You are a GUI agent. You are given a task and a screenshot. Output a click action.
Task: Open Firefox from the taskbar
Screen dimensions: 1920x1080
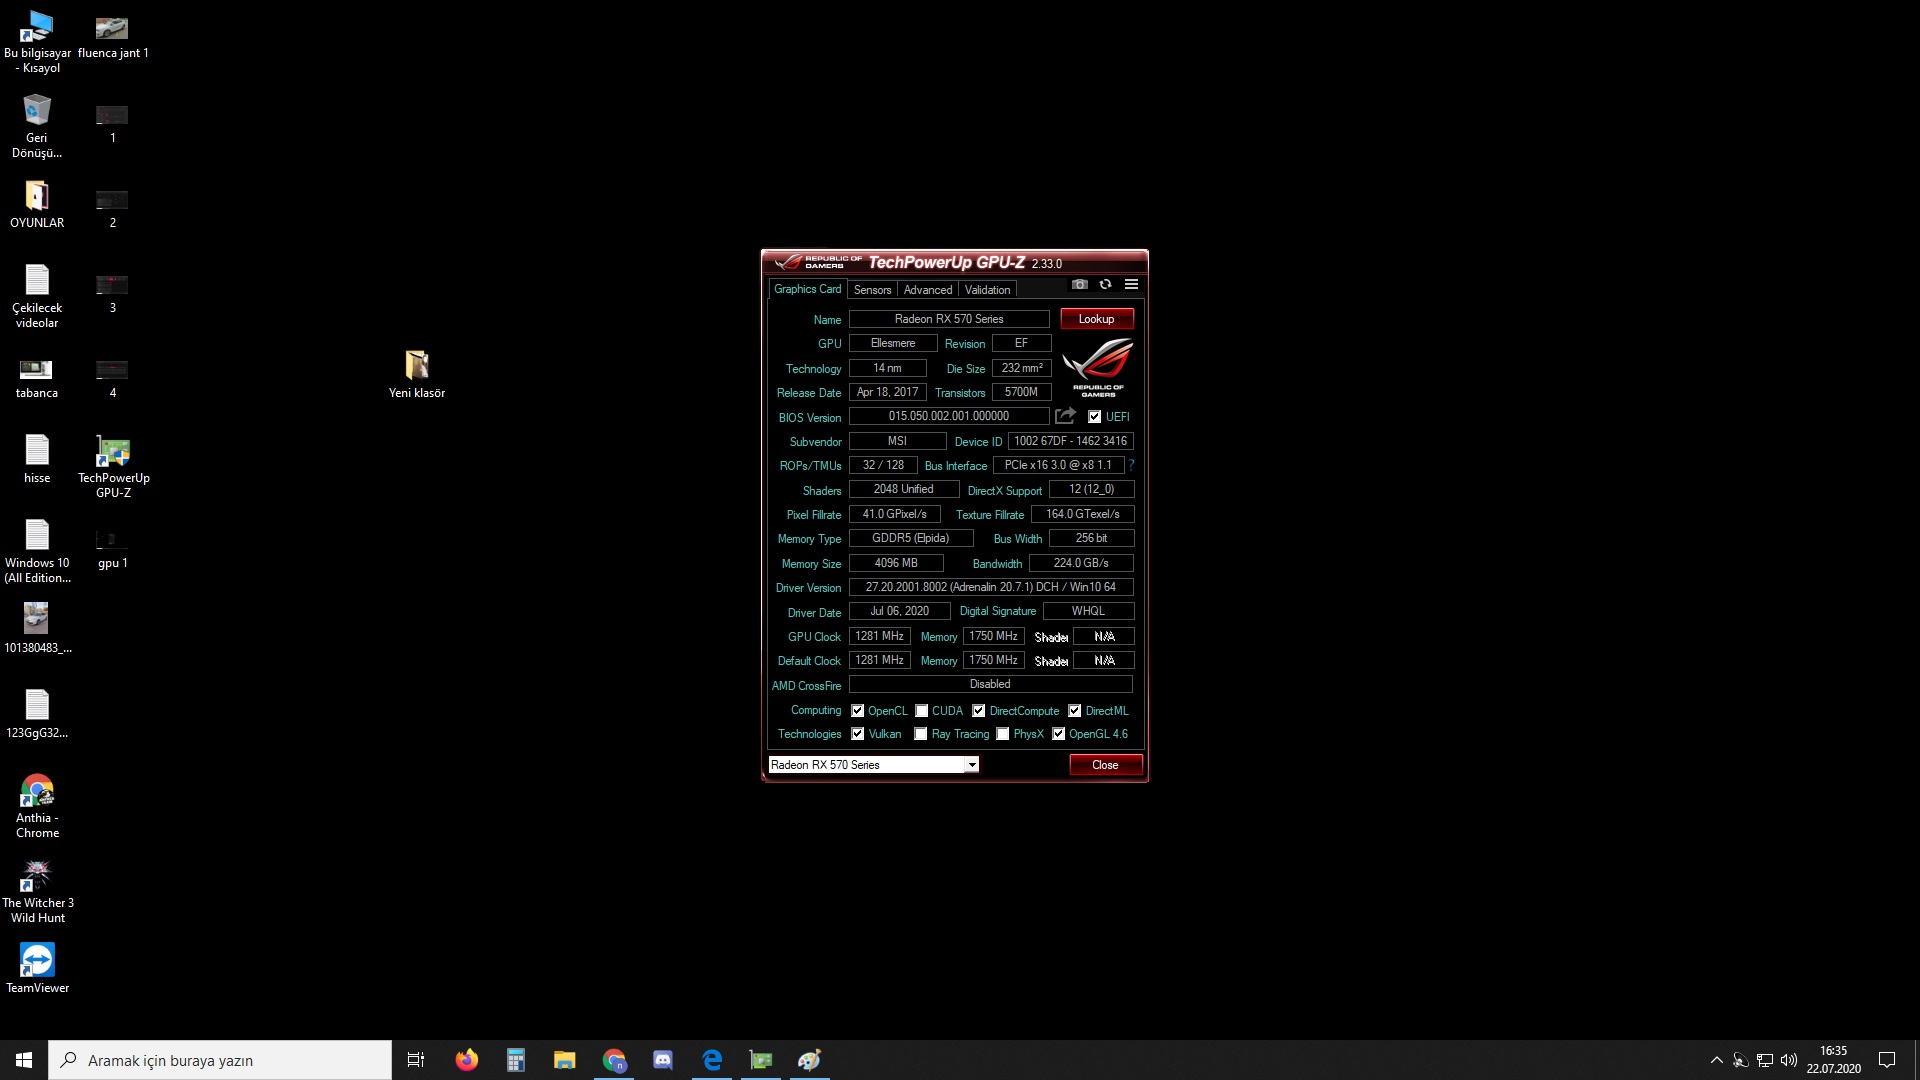click(467, 1060)
